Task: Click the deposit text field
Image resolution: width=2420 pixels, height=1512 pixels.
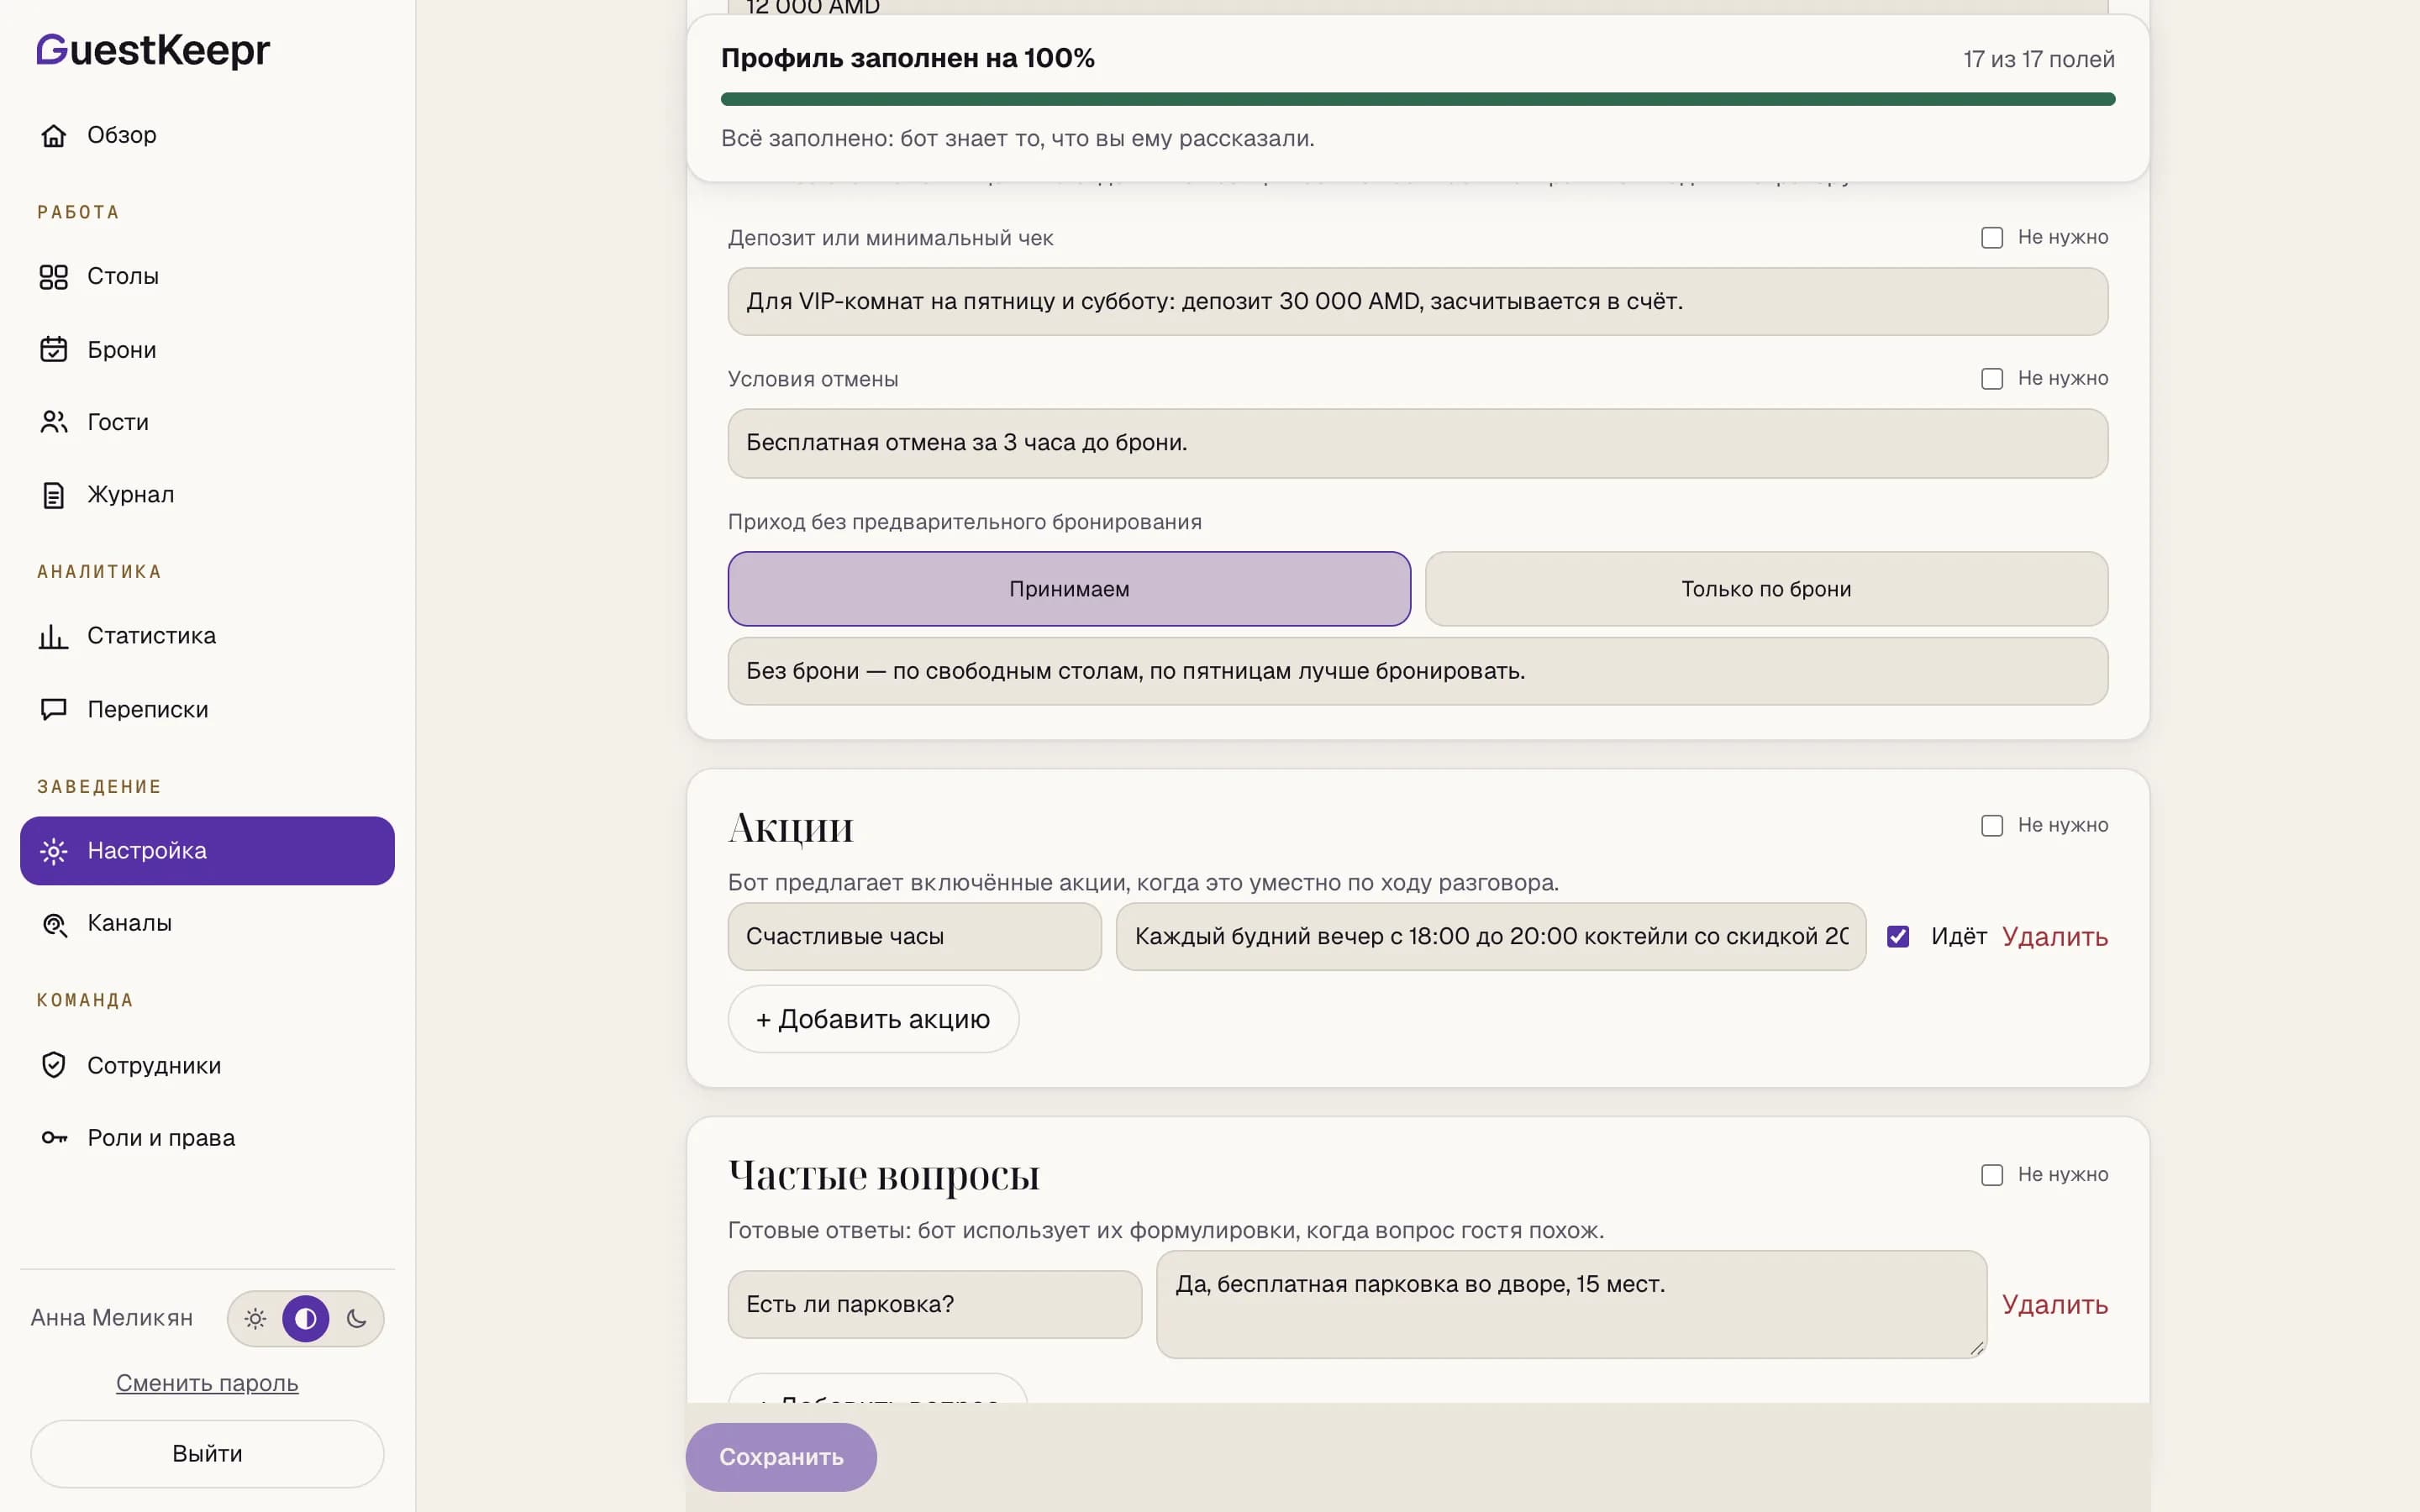Action: coord(1417,302)
